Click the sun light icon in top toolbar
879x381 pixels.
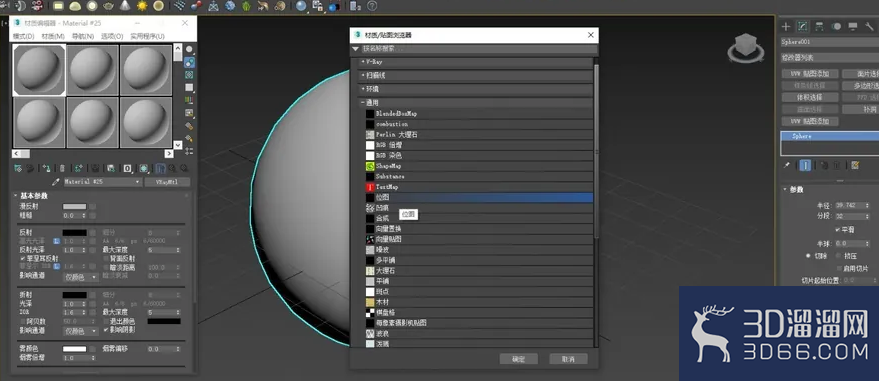[x=142, y=6]
